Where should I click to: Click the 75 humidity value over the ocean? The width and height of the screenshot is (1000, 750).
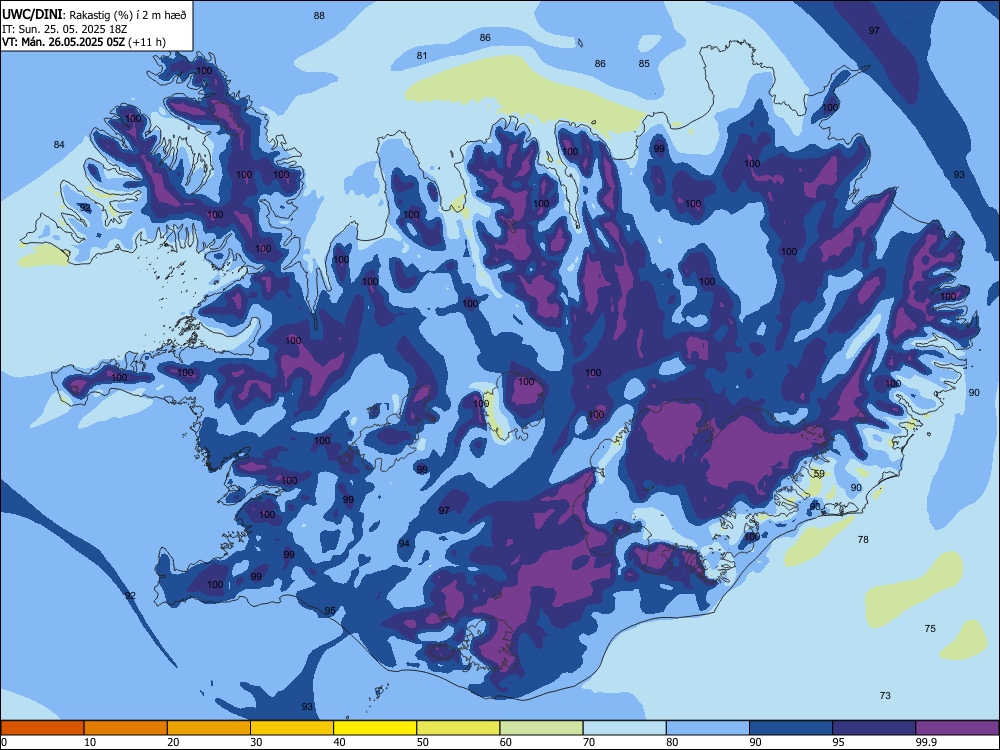tap(930, 628)
